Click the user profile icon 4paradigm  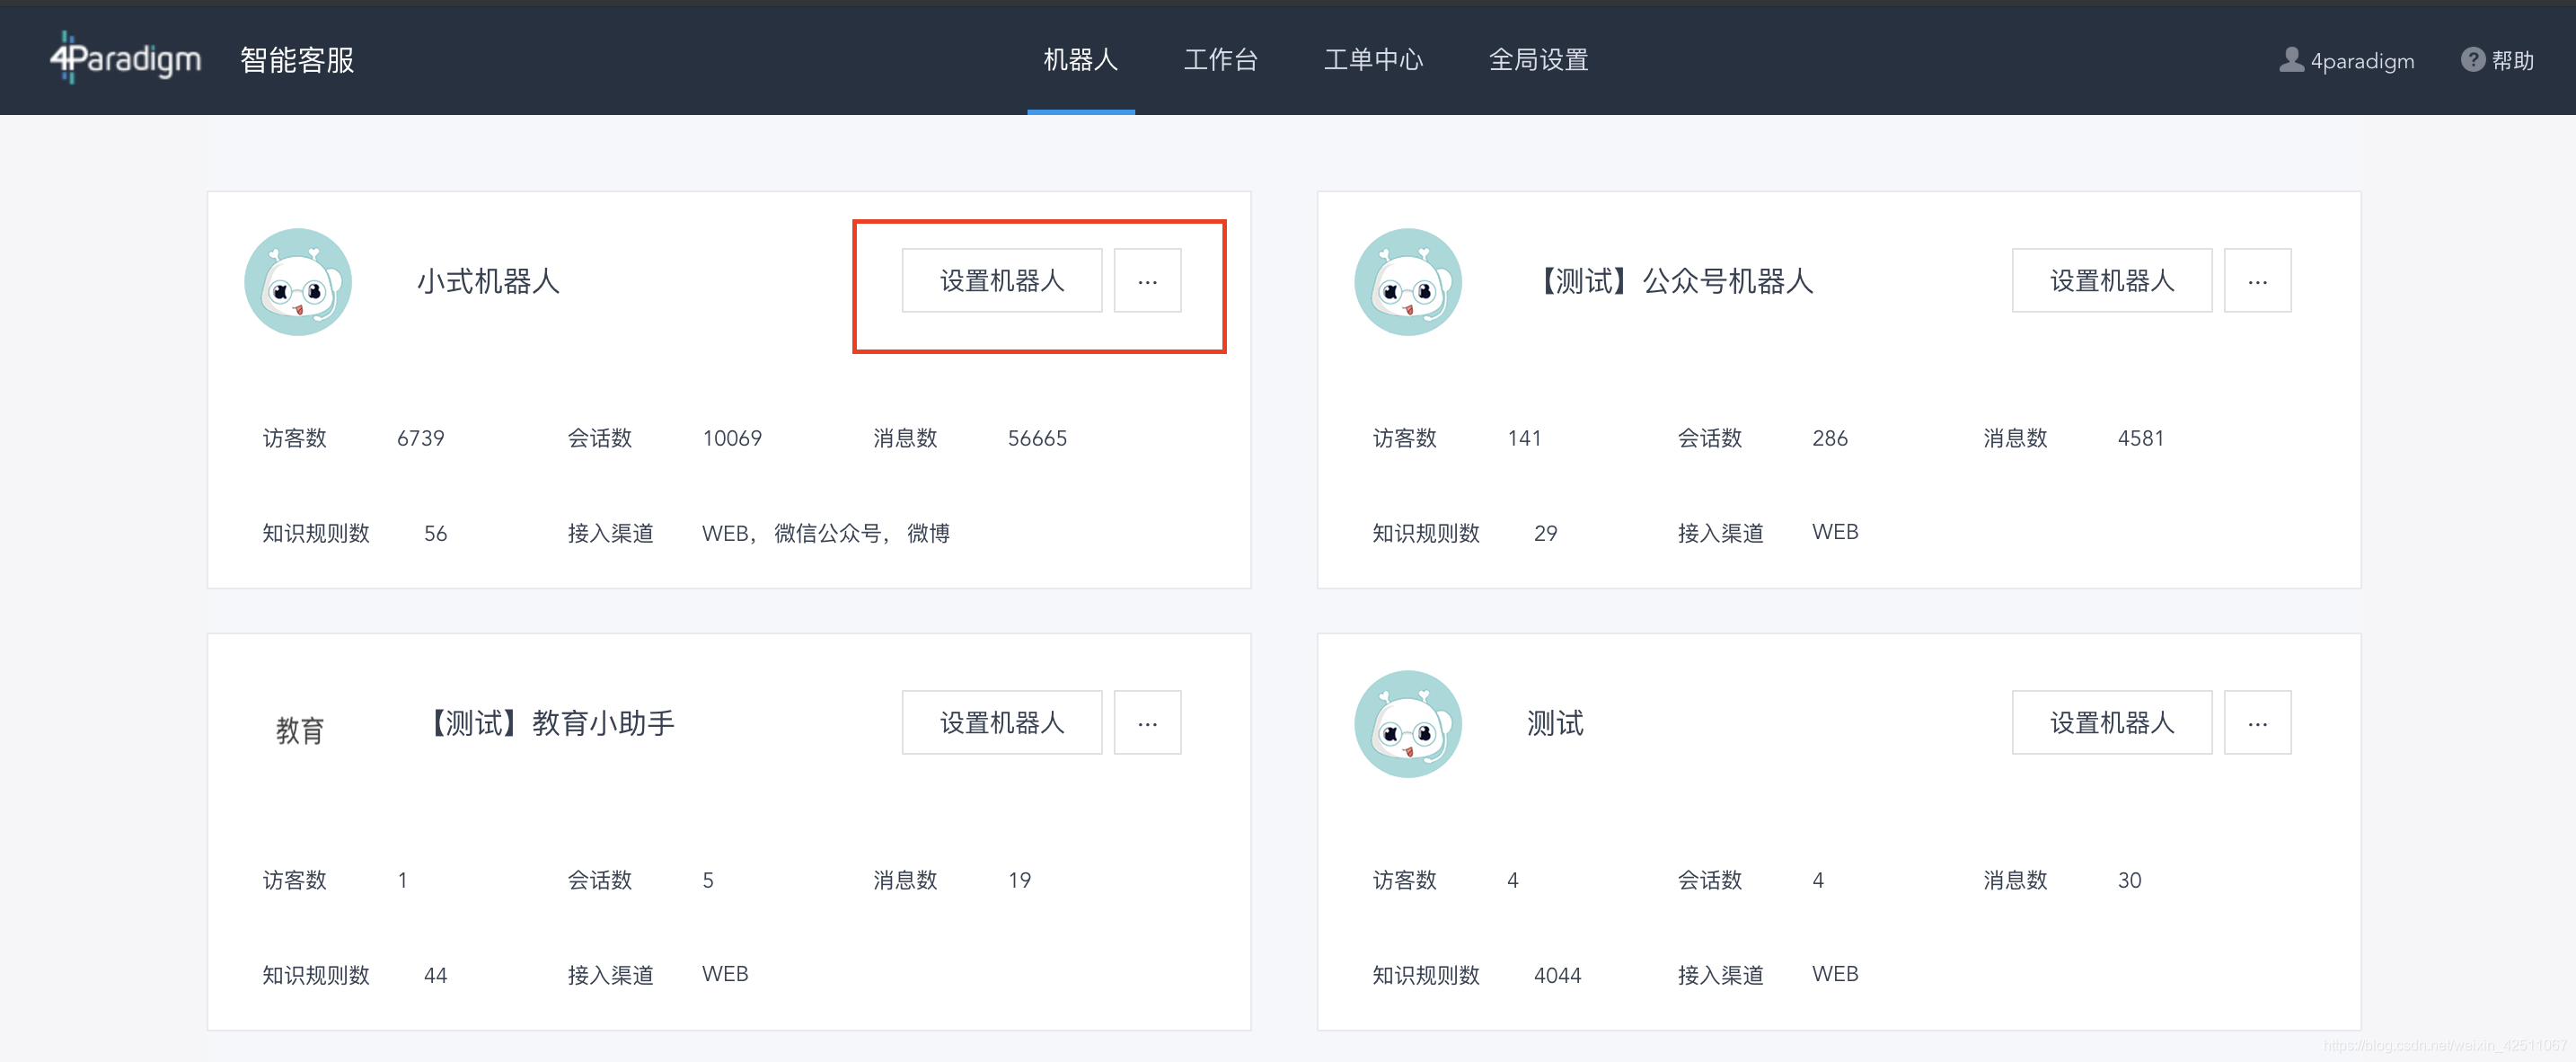pos(2290,60)
